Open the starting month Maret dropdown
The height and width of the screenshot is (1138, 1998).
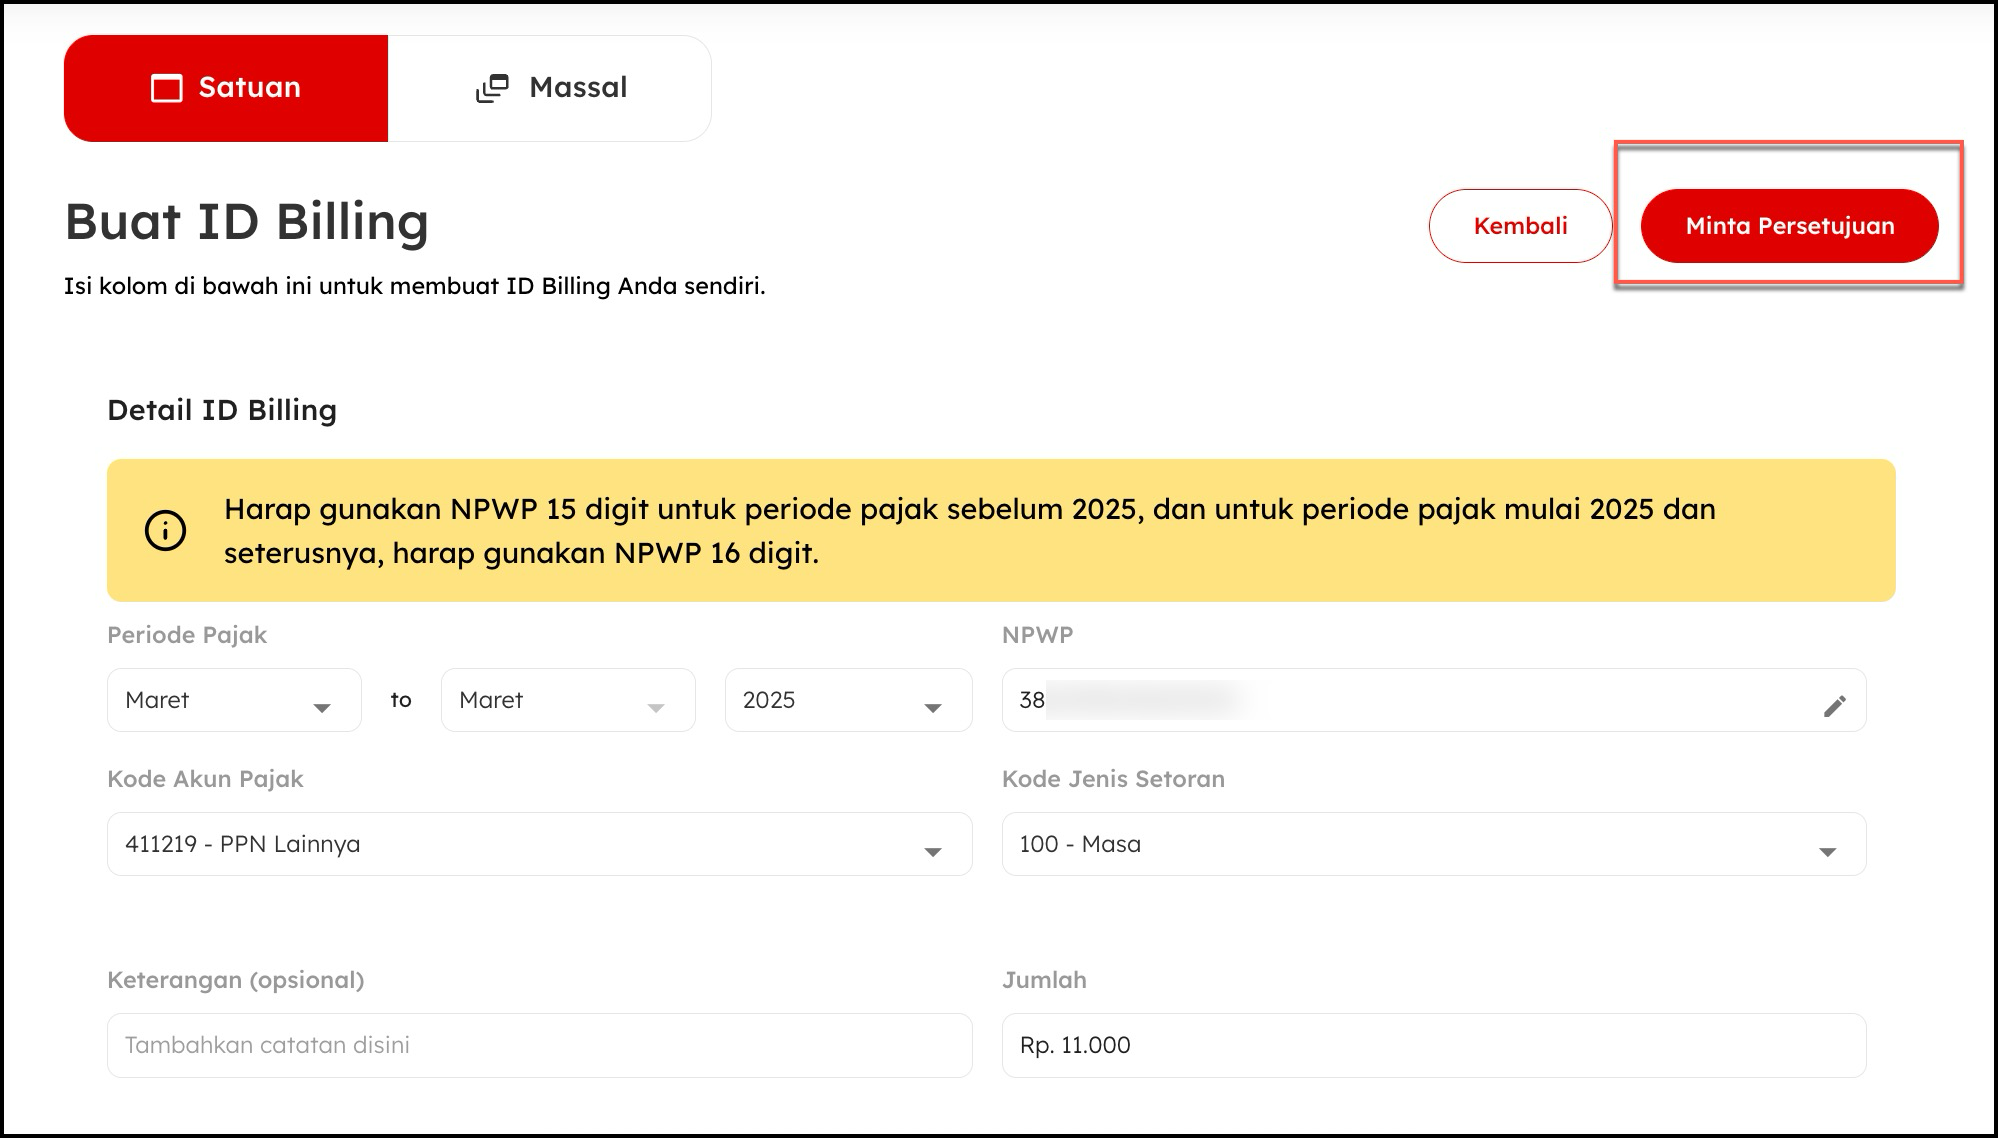[233, 700]
